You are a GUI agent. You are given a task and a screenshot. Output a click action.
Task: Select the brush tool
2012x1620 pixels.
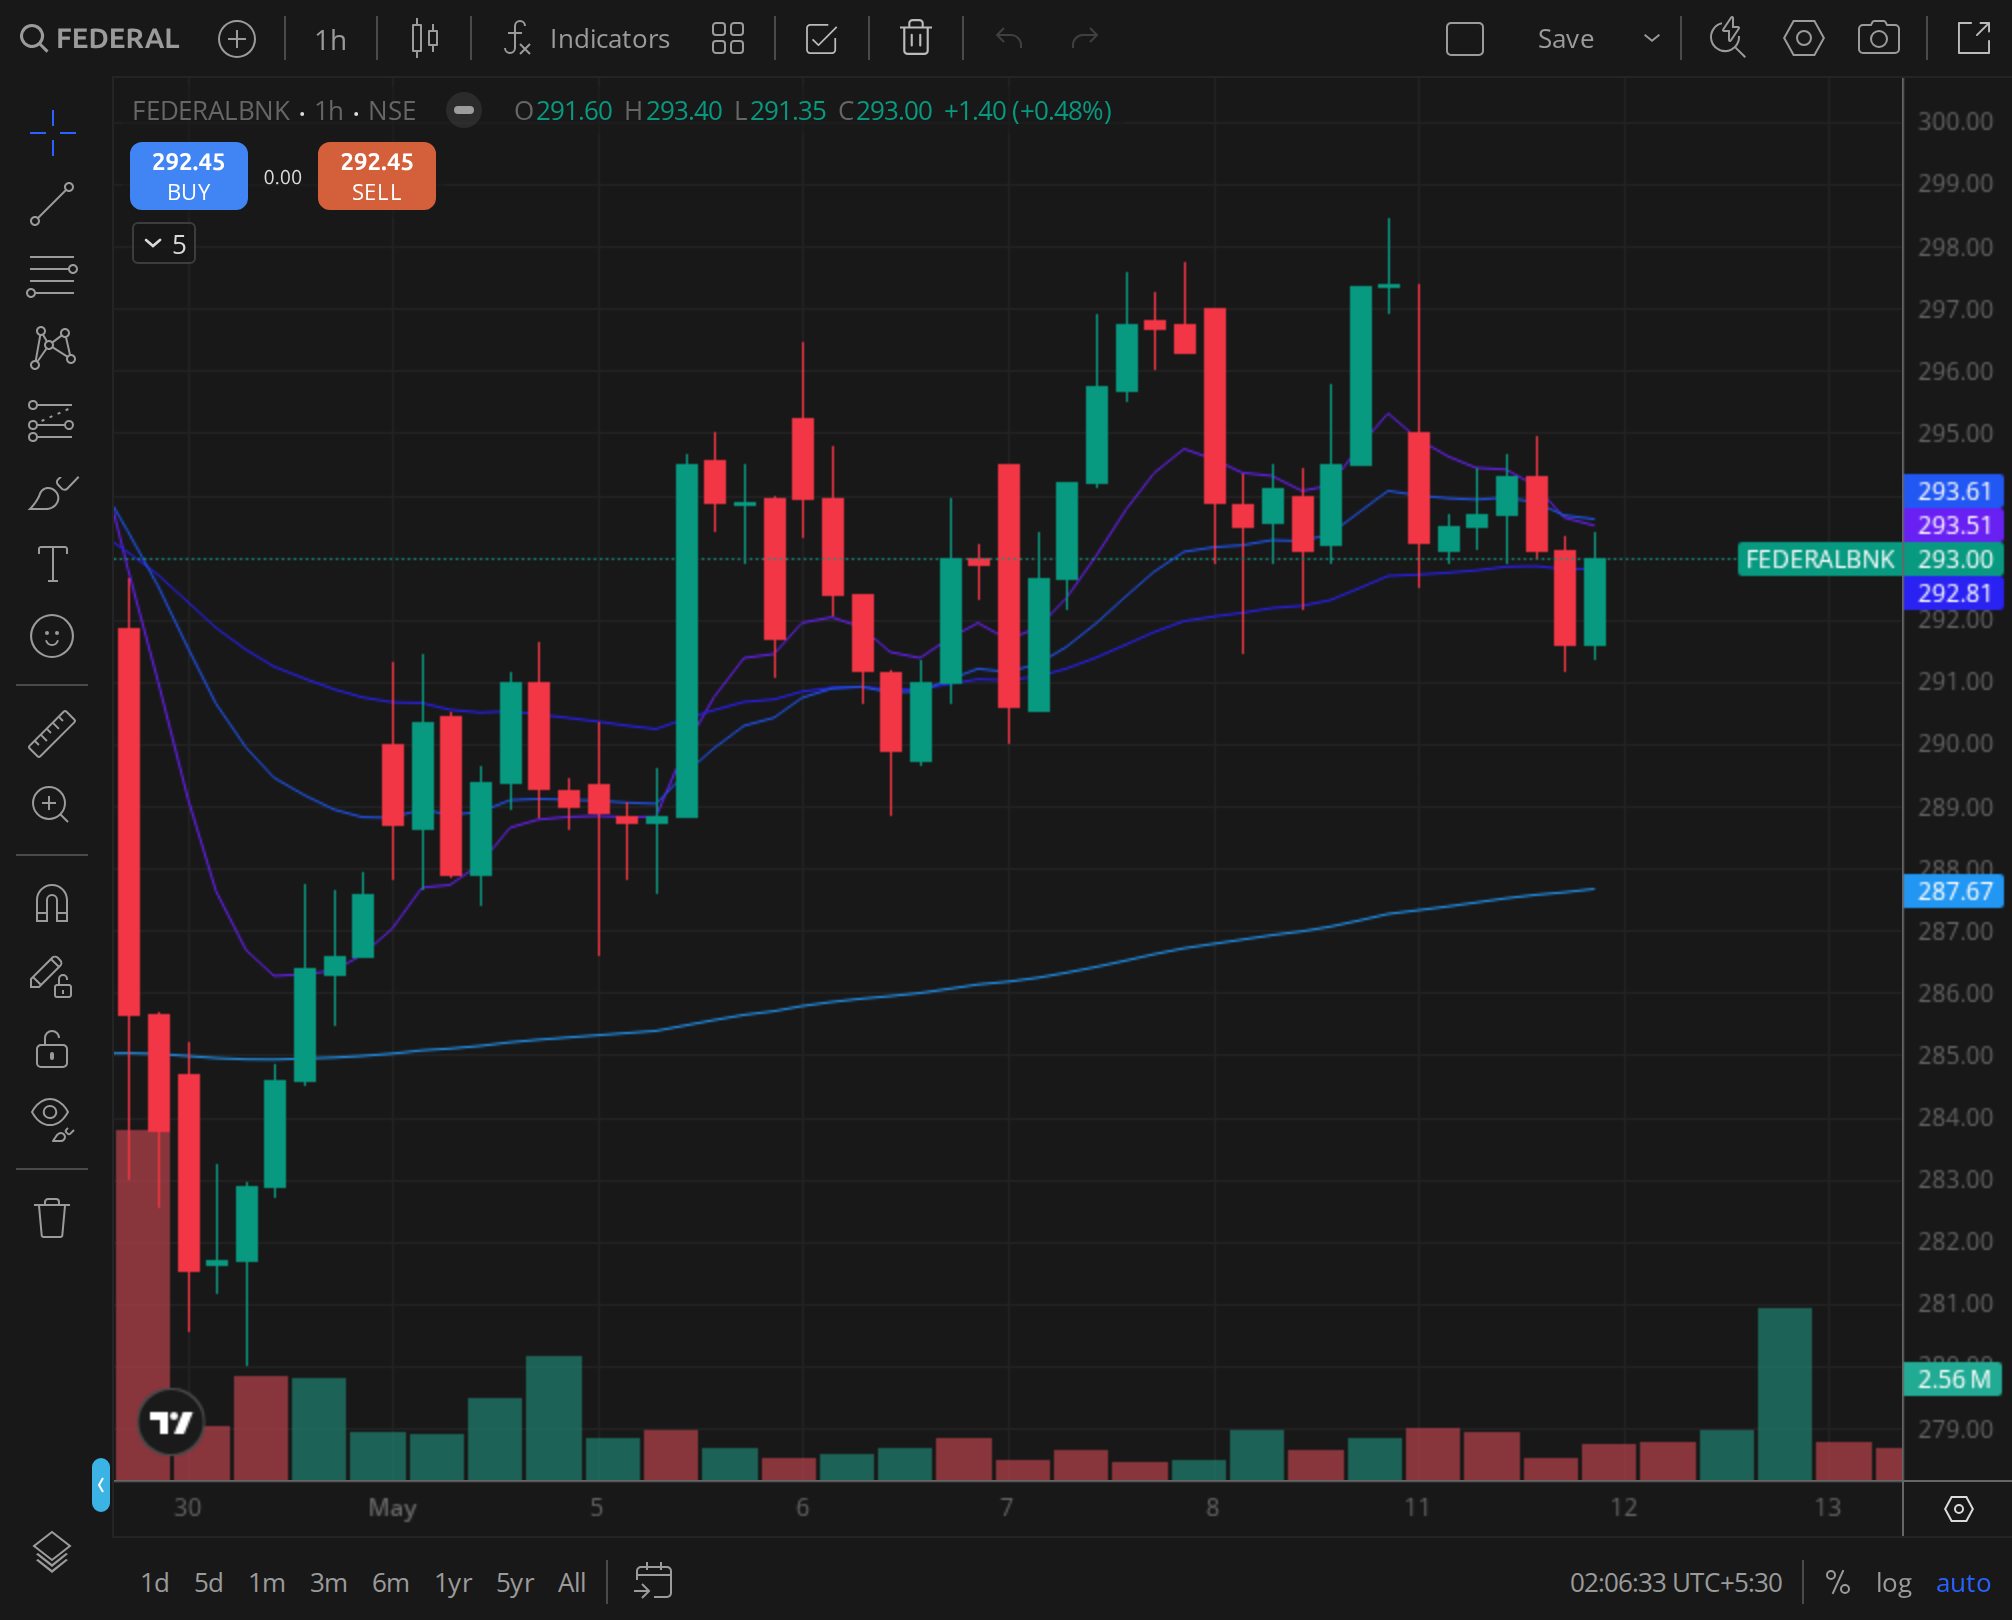[x=52, y=492]
